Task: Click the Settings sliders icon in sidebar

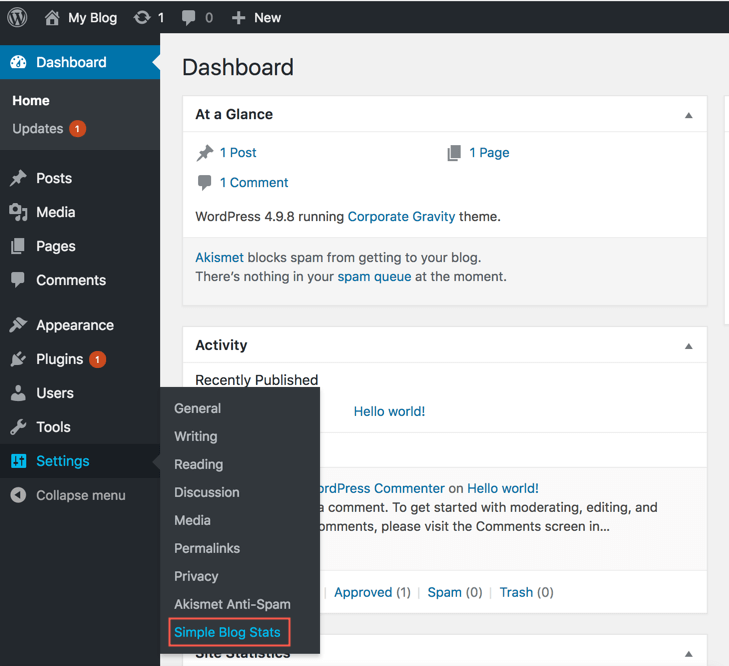Action: click(x=19, y=461)
